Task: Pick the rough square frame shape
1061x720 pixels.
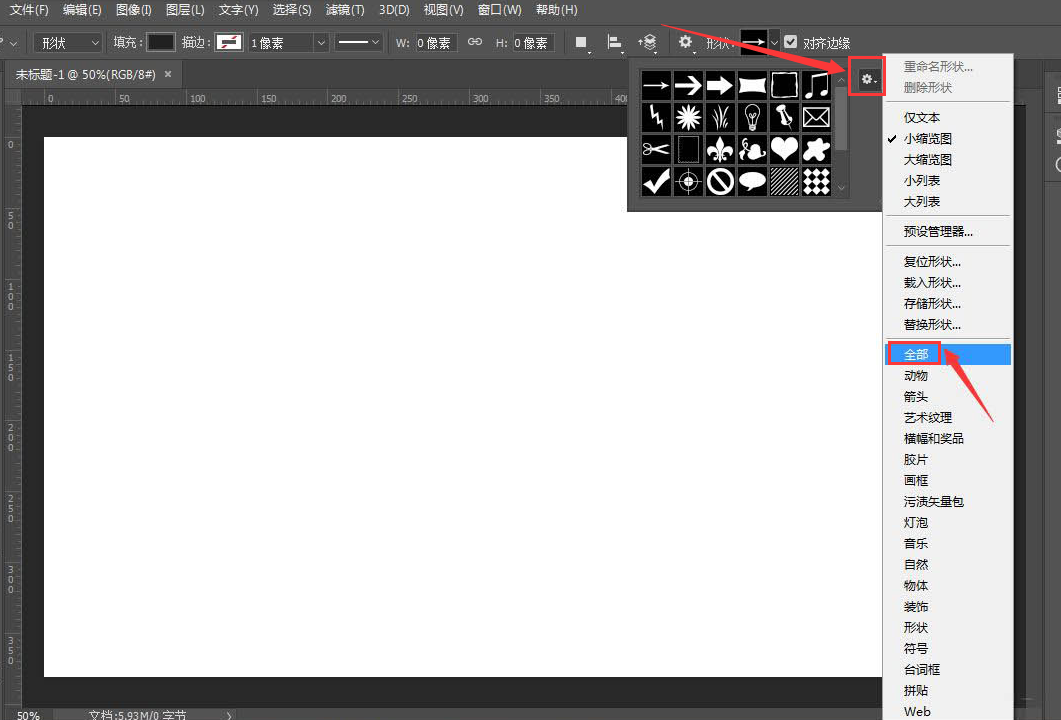Action: 784,86
